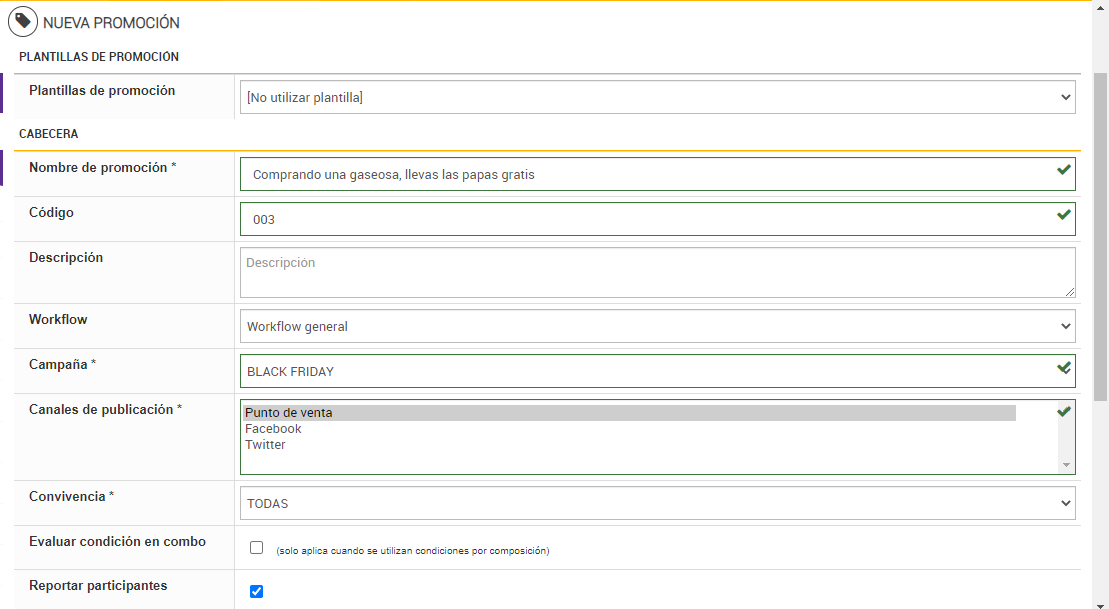Click the Nueva Promoción tag icon
The image size is (1109, 609).
23,21
